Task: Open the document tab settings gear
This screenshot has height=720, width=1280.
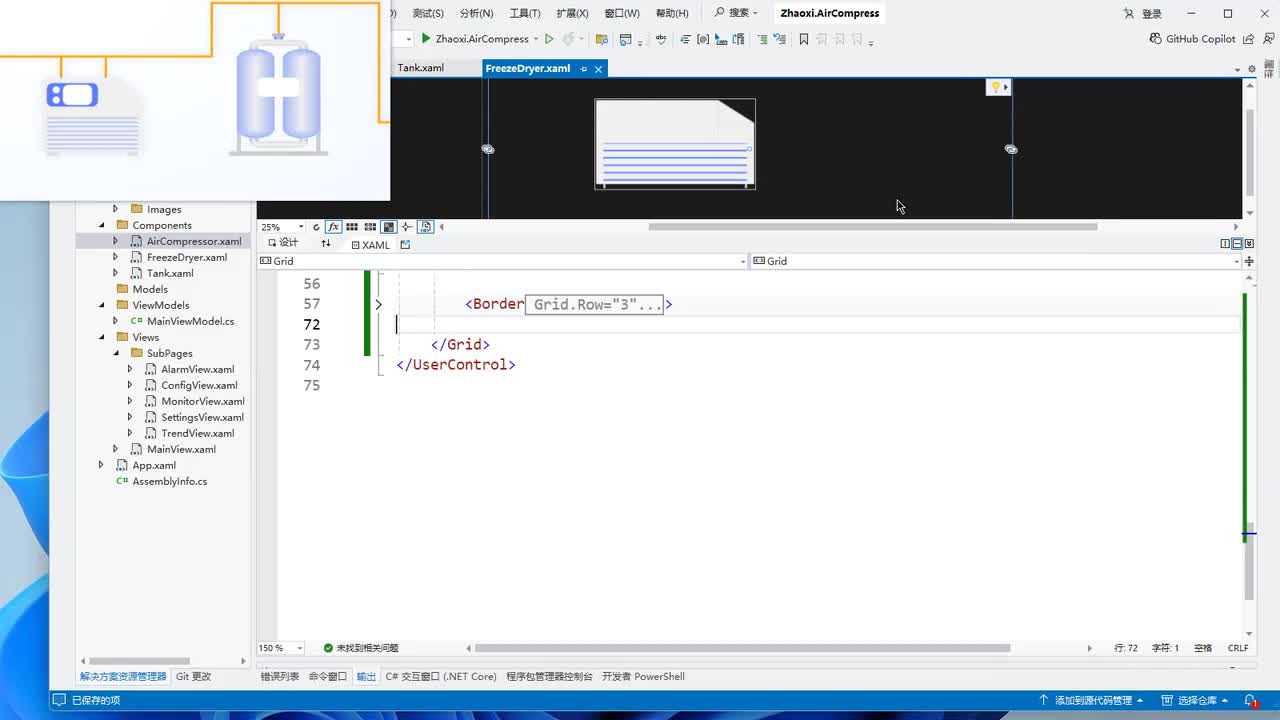Action: [x=1251, y=69]
